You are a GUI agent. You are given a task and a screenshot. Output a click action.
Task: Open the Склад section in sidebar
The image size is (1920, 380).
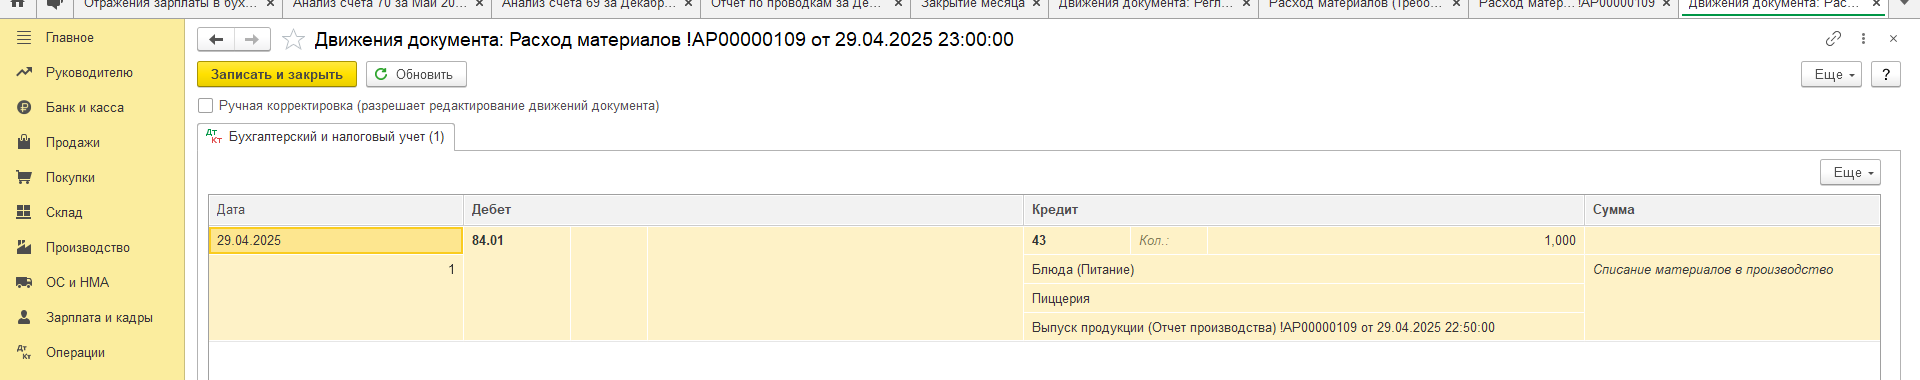(x=64, y=212)
